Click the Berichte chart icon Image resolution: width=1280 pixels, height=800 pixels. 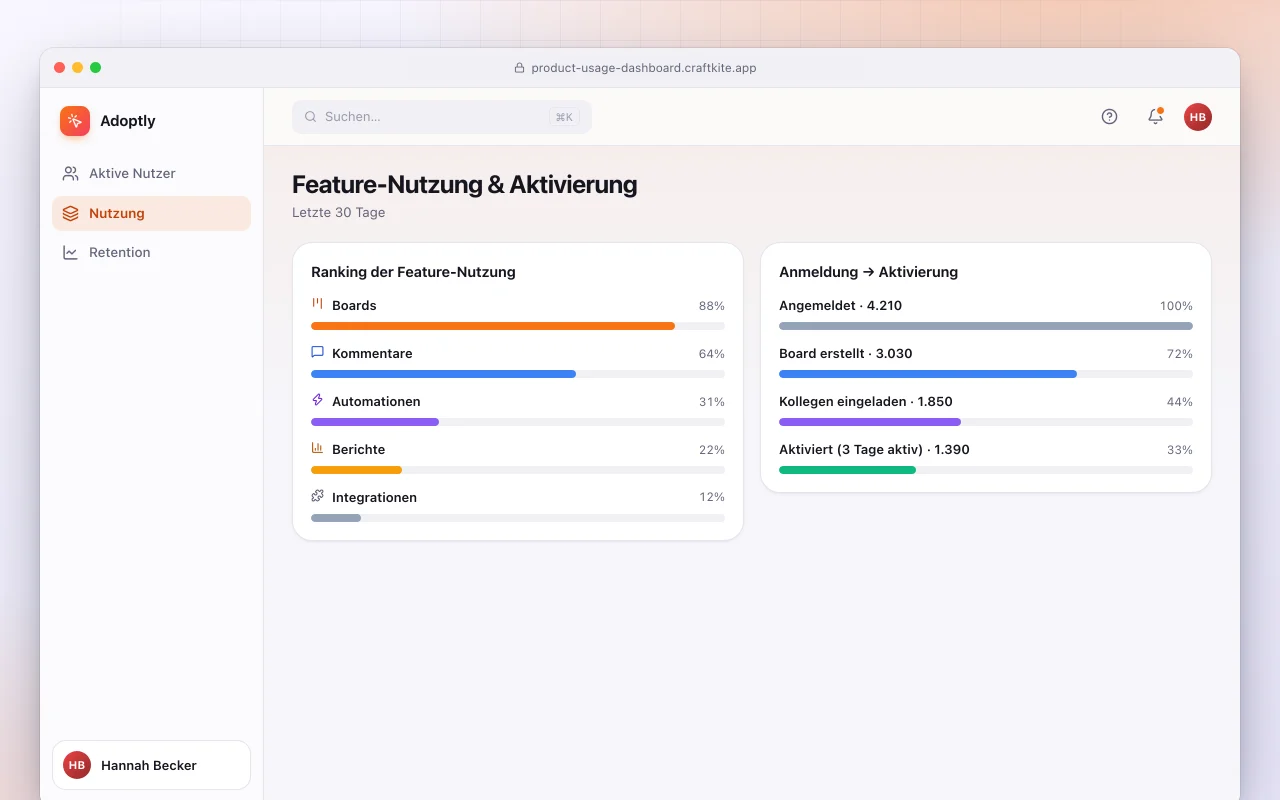coord(317,448)
